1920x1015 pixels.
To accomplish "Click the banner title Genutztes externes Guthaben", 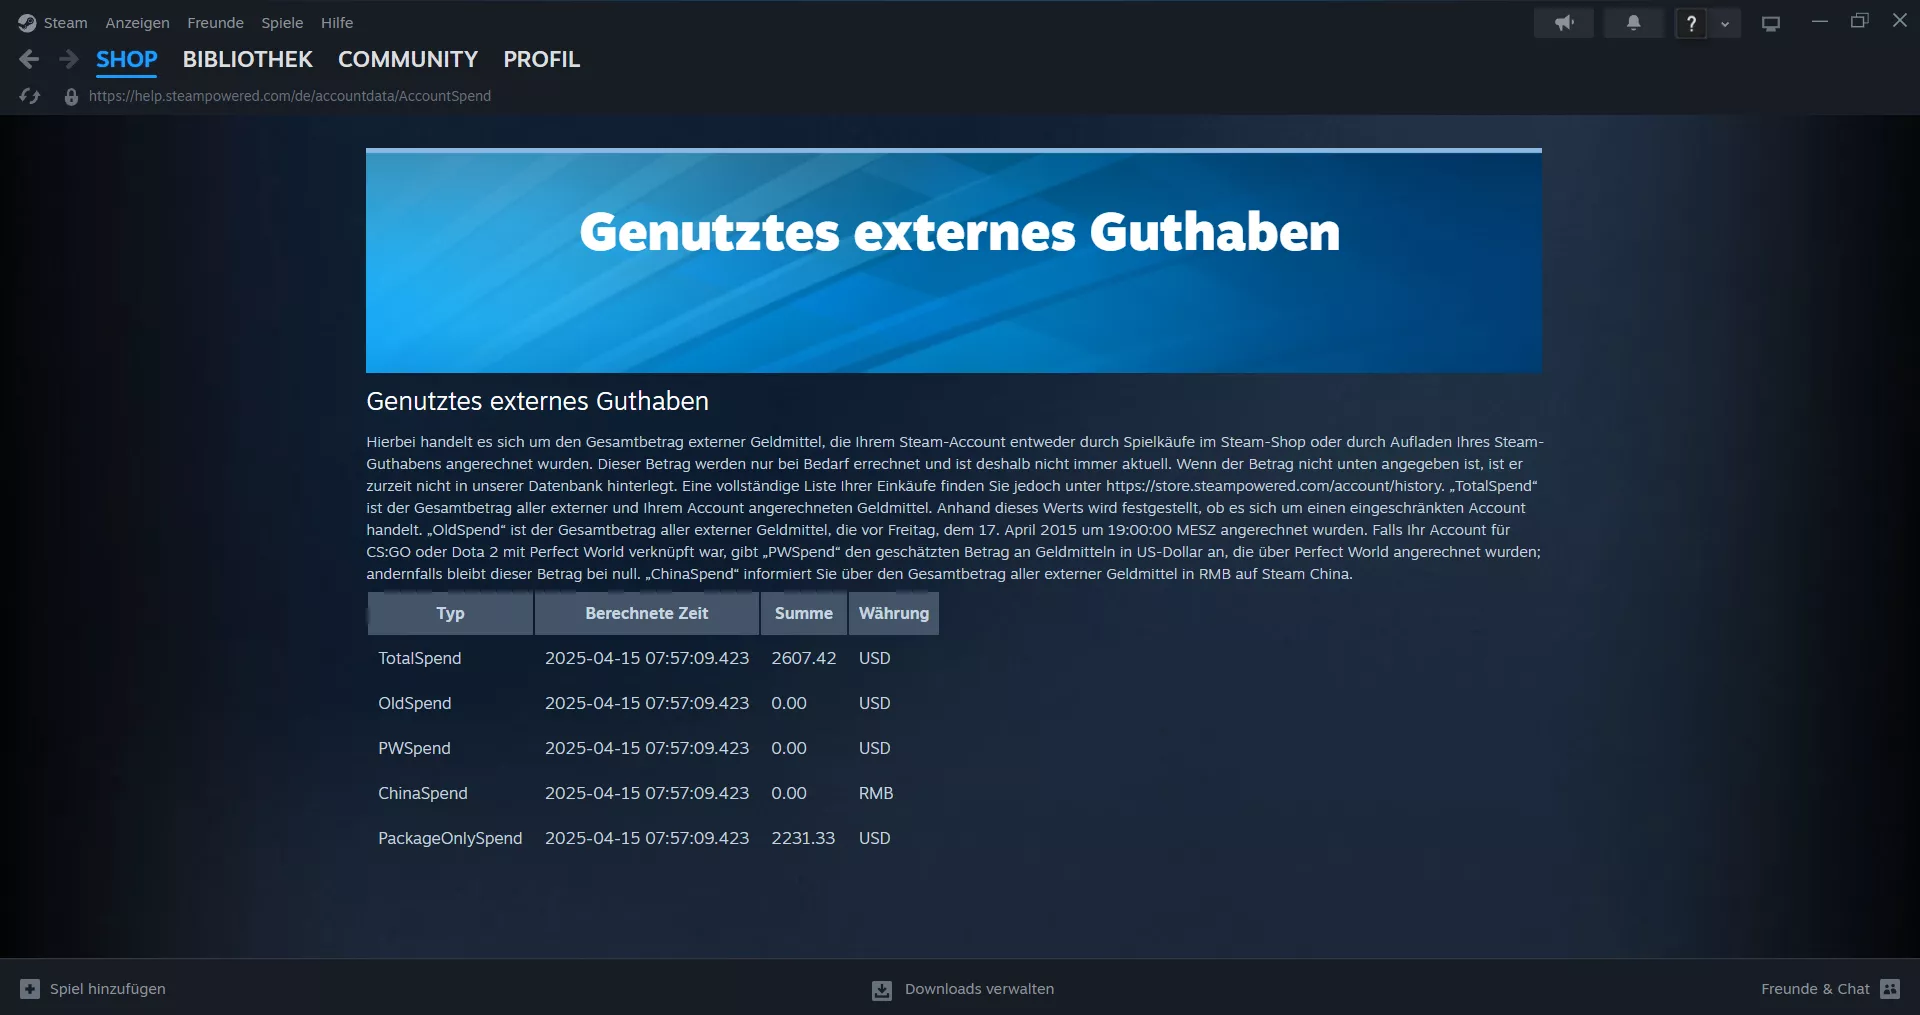I will (959, 232).
